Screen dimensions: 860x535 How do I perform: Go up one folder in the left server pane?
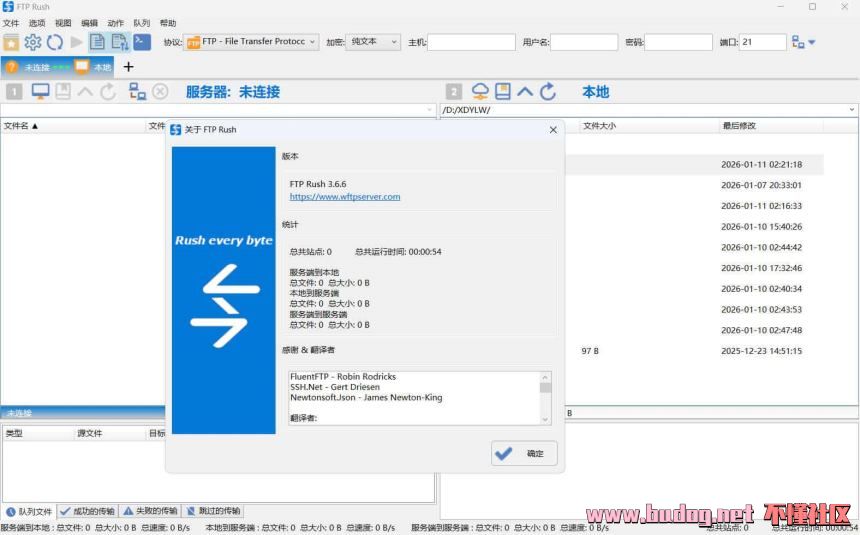(x=85, y=91)
